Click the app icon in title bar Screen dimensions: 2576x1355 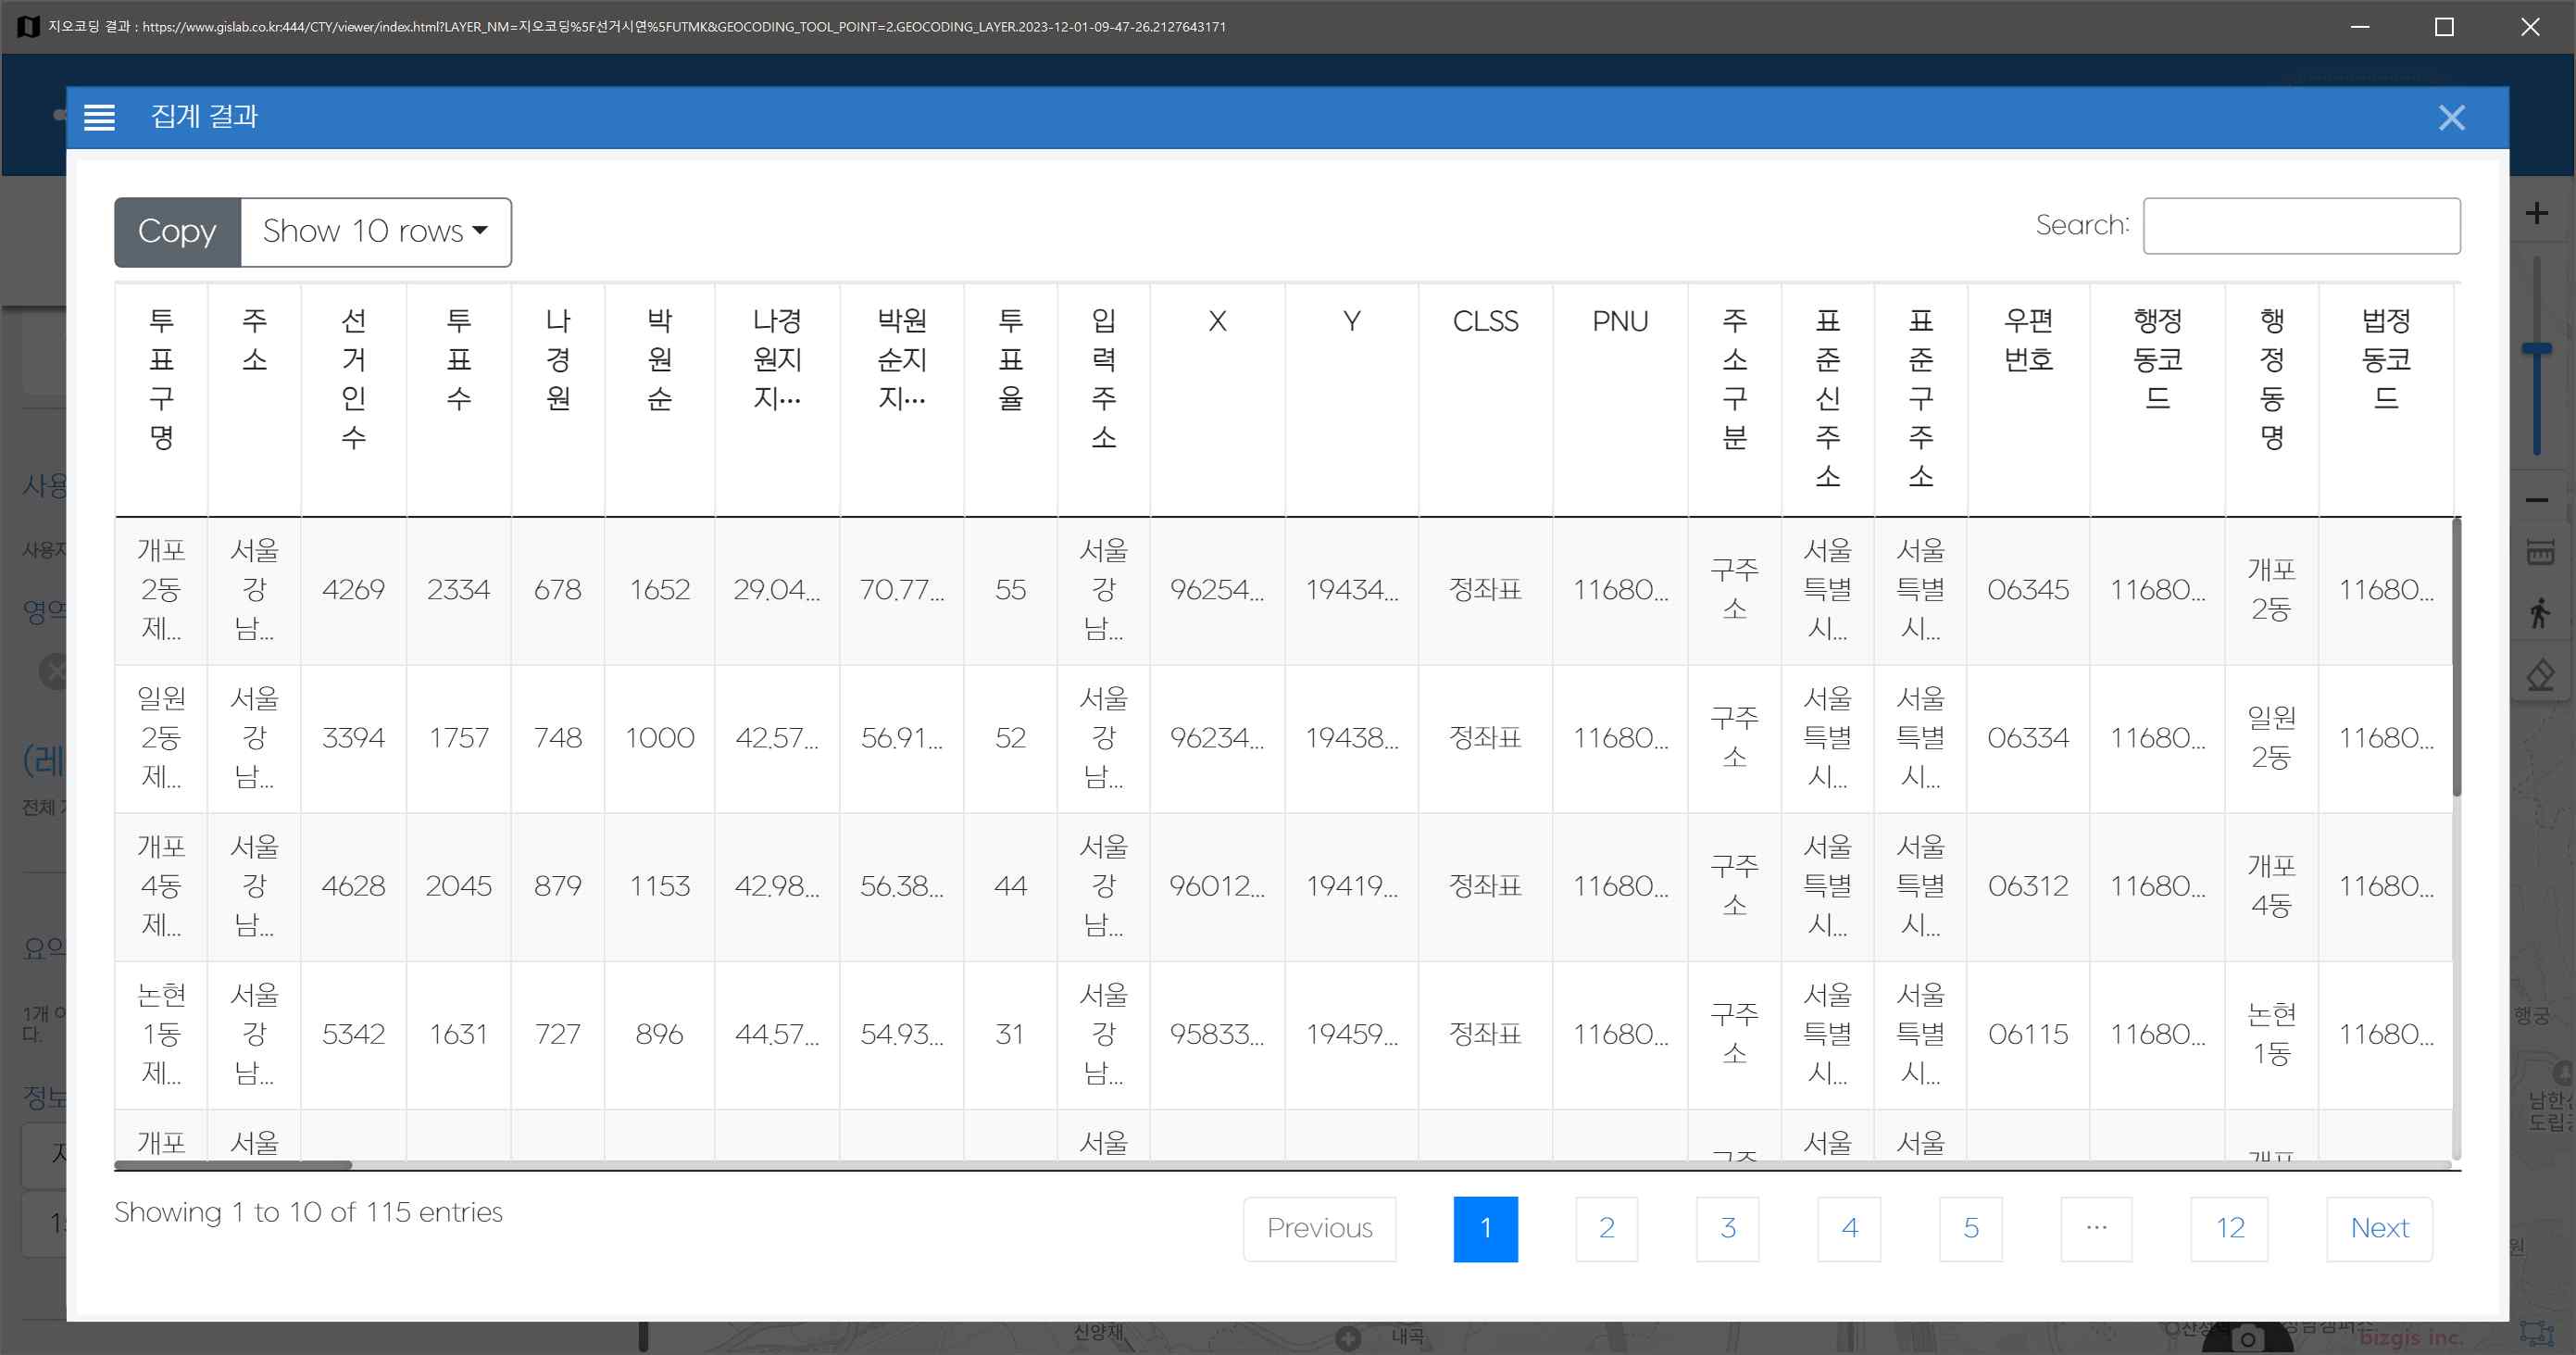28,27
